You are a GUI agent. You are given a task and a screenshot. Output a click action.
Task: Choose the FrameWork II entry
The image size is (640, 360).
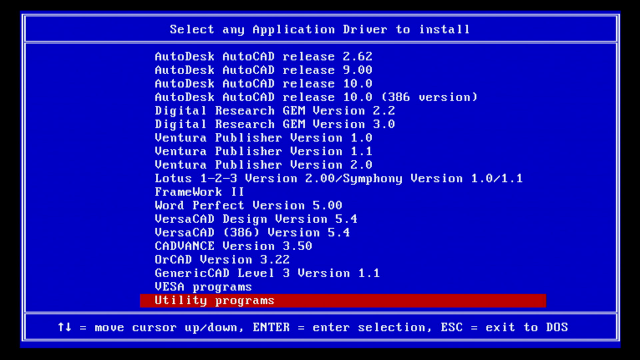199,192
